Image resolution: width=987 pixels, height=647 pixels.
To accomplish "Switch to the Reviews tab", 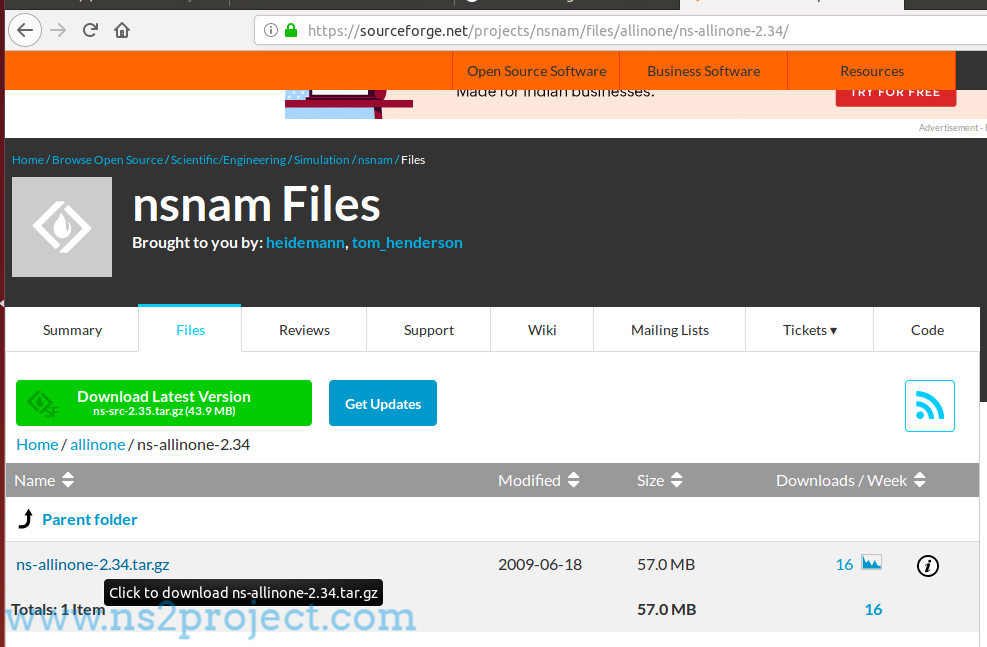I will coord(304,330).
